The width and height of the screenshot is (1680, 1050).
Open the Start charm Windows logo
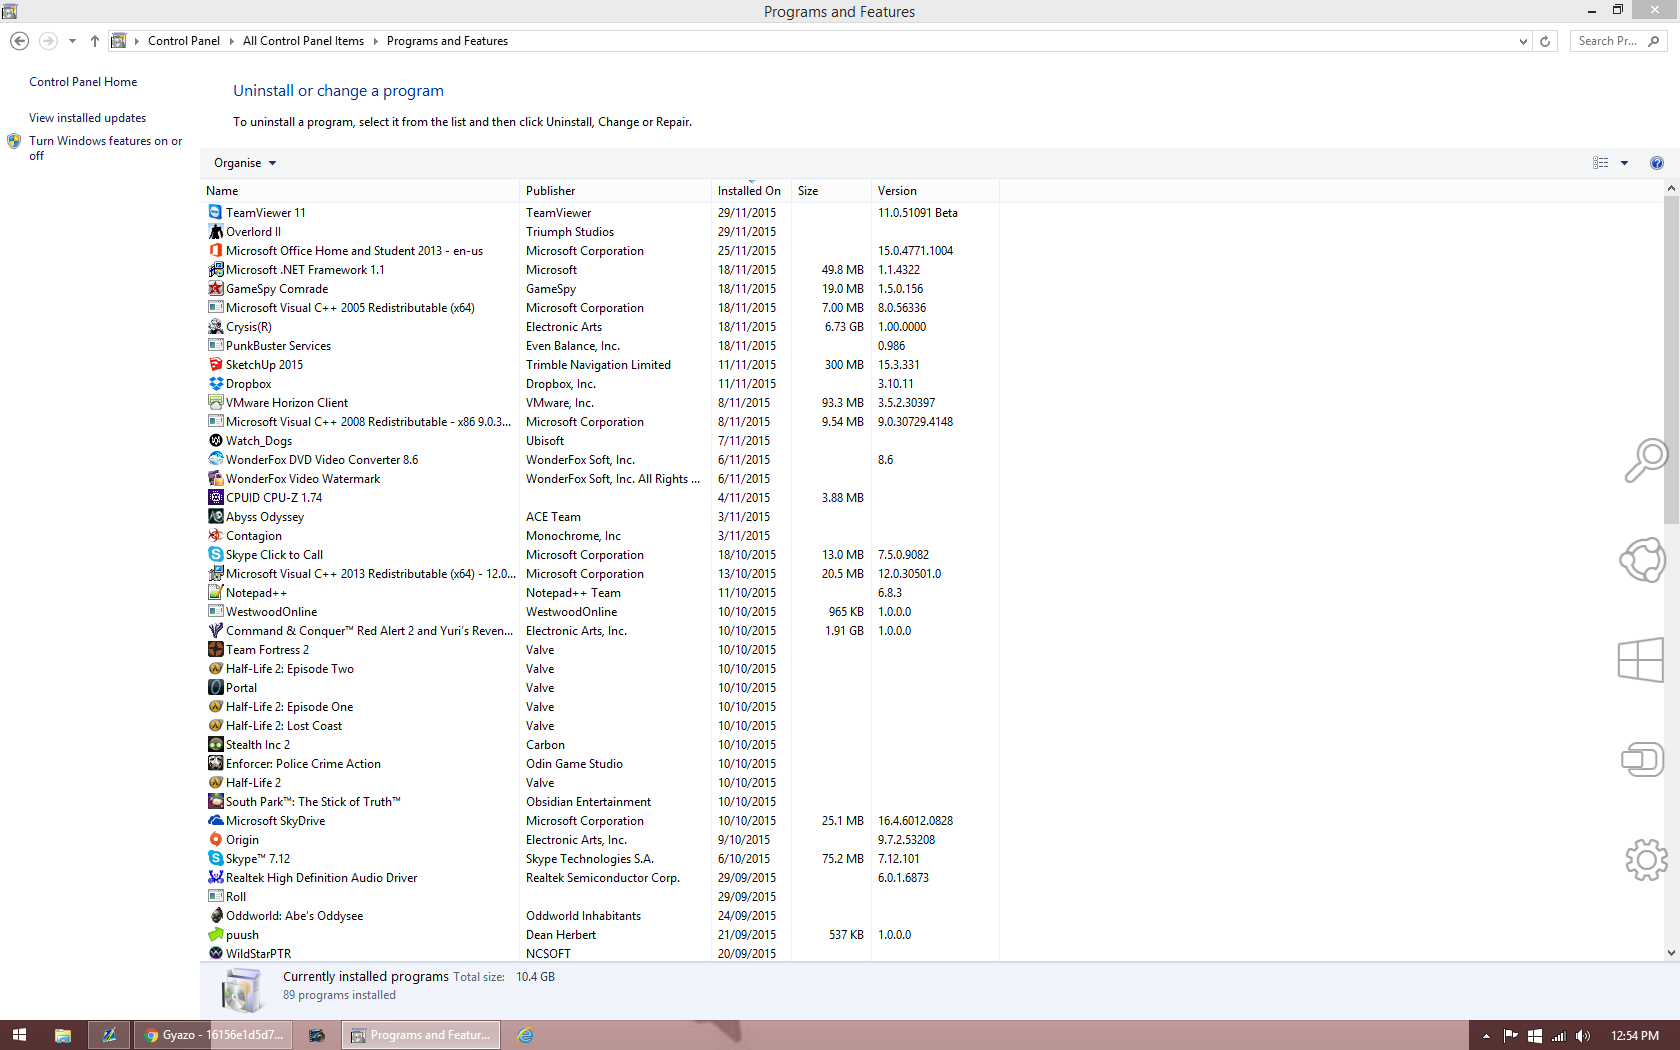1641,660
